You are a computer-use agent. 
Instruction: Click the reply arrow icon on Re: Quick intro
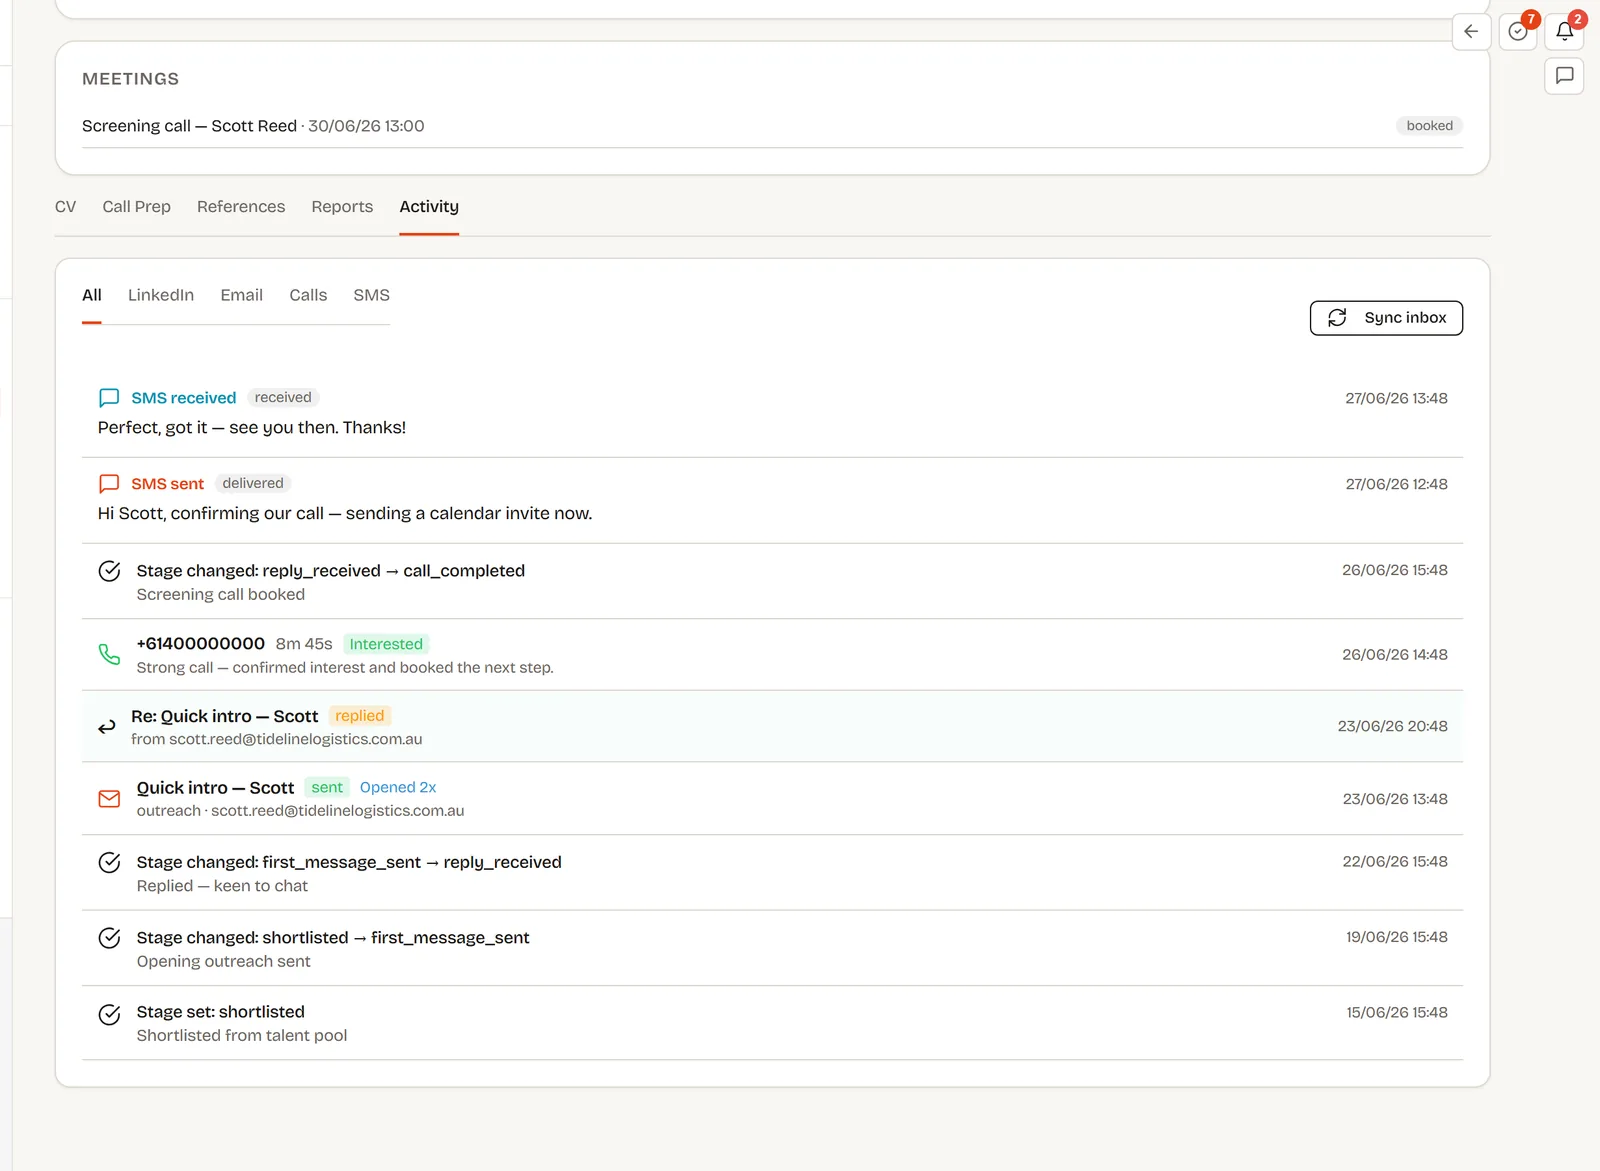(107, 727)
